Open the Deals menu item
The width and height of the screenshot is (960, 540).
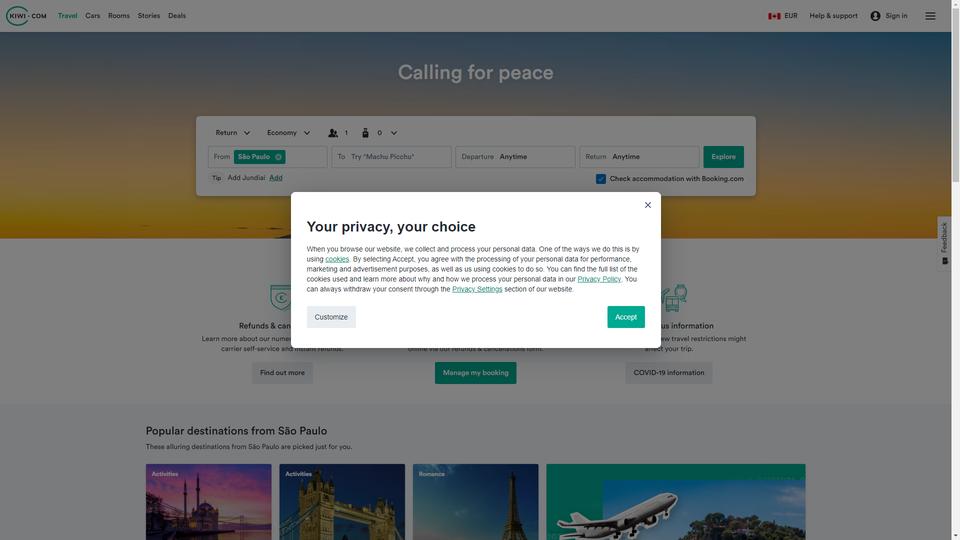pos(177,16)
